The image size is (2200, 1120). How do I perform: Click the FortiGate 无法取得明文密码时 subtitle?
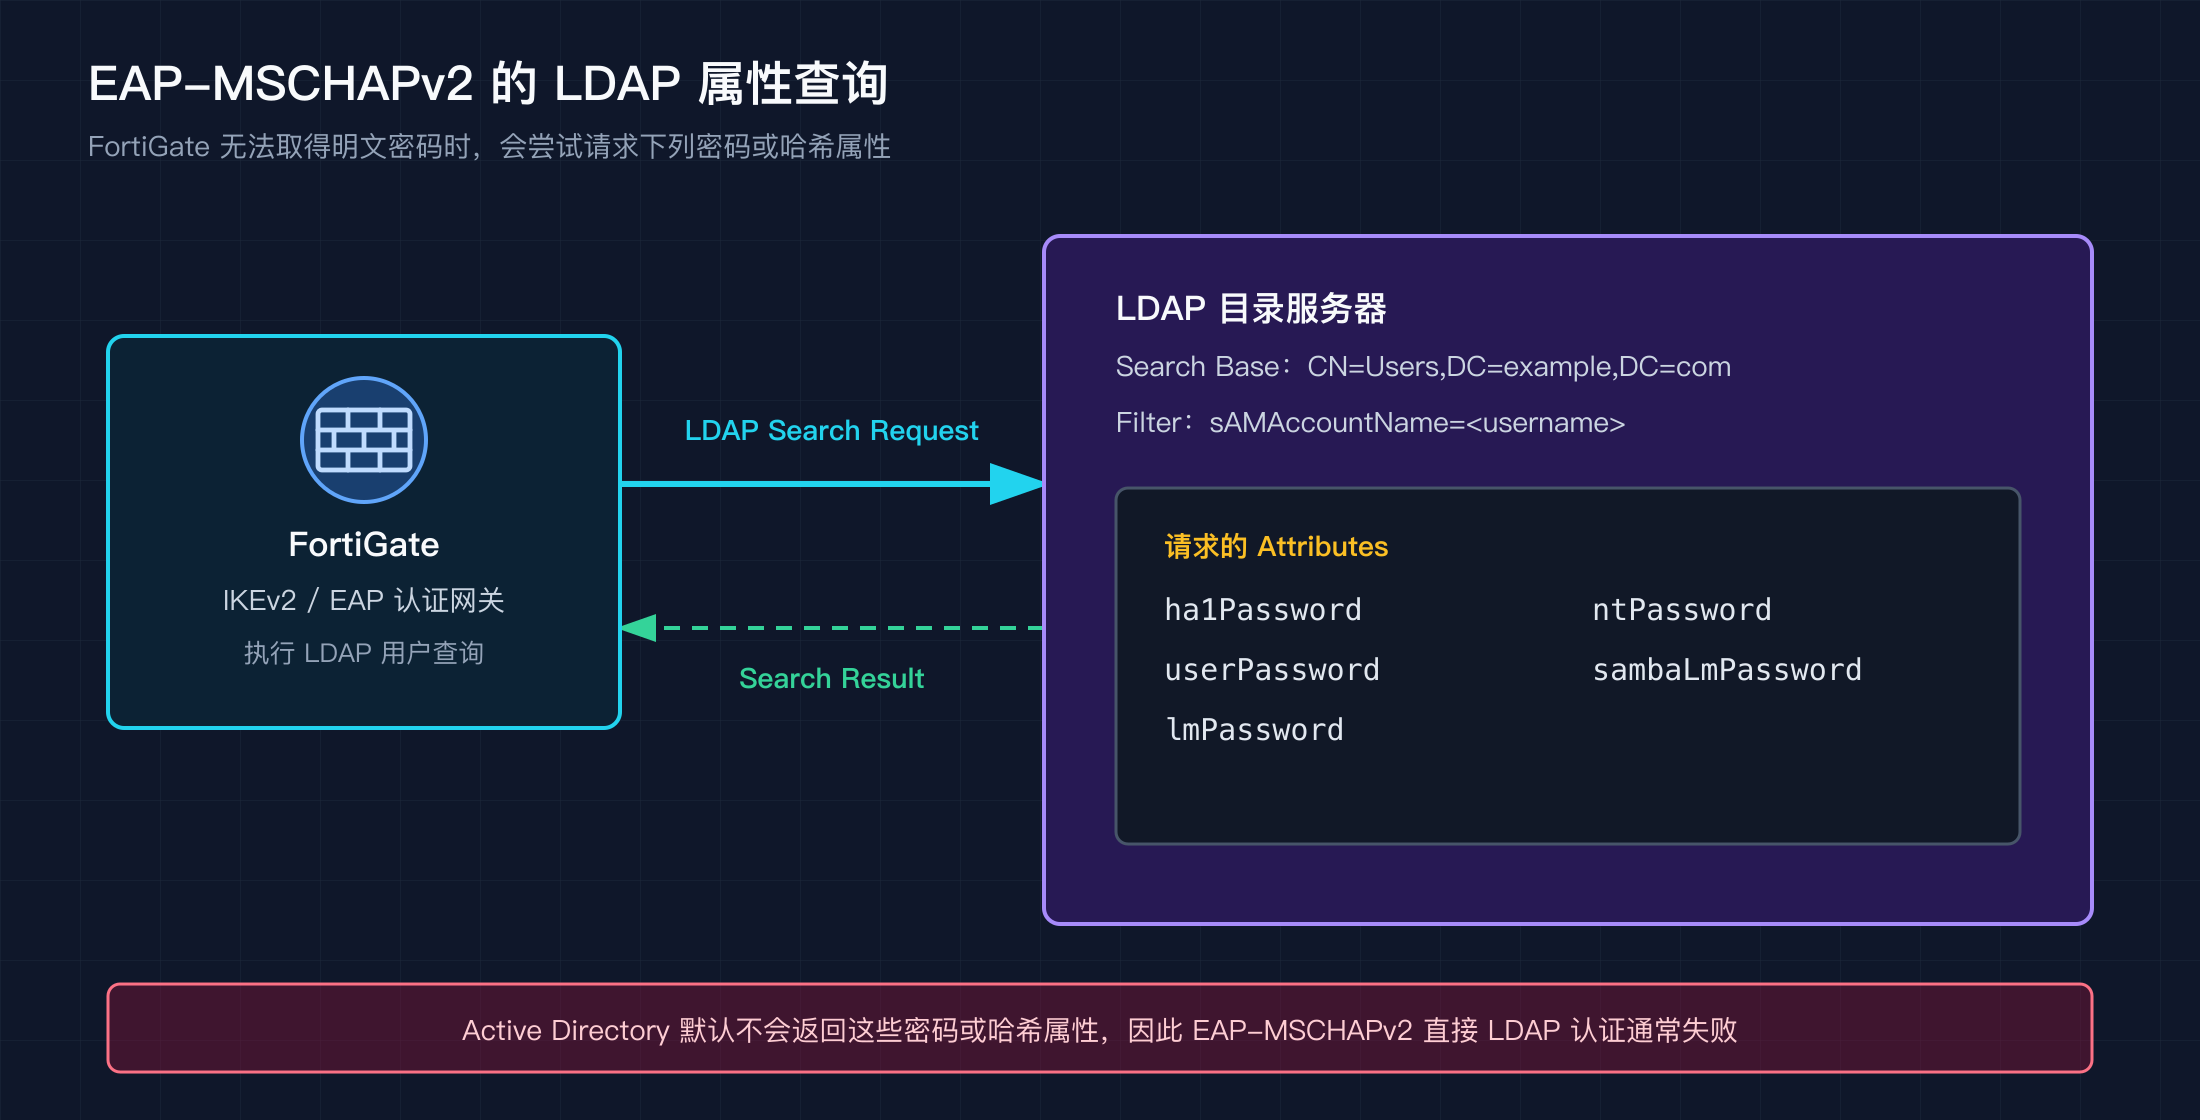click(489, 147)
